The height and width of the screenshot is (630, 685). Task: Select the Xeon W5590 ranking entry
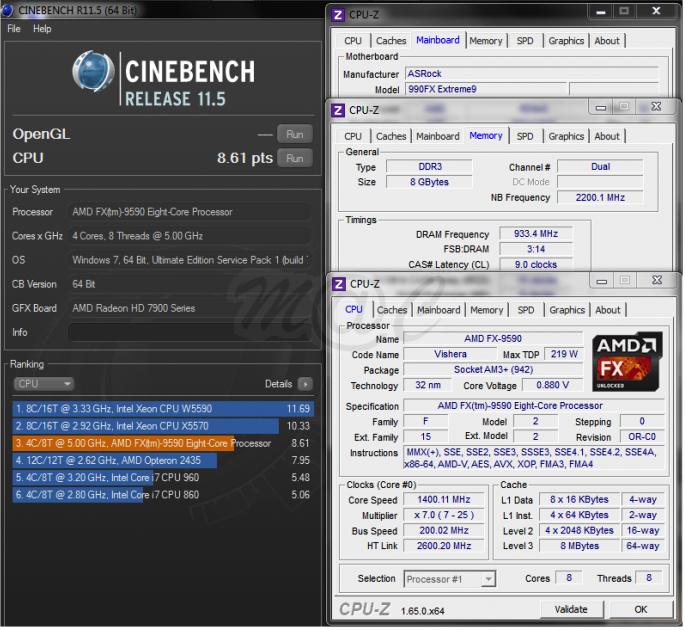[x=162, y=408]
